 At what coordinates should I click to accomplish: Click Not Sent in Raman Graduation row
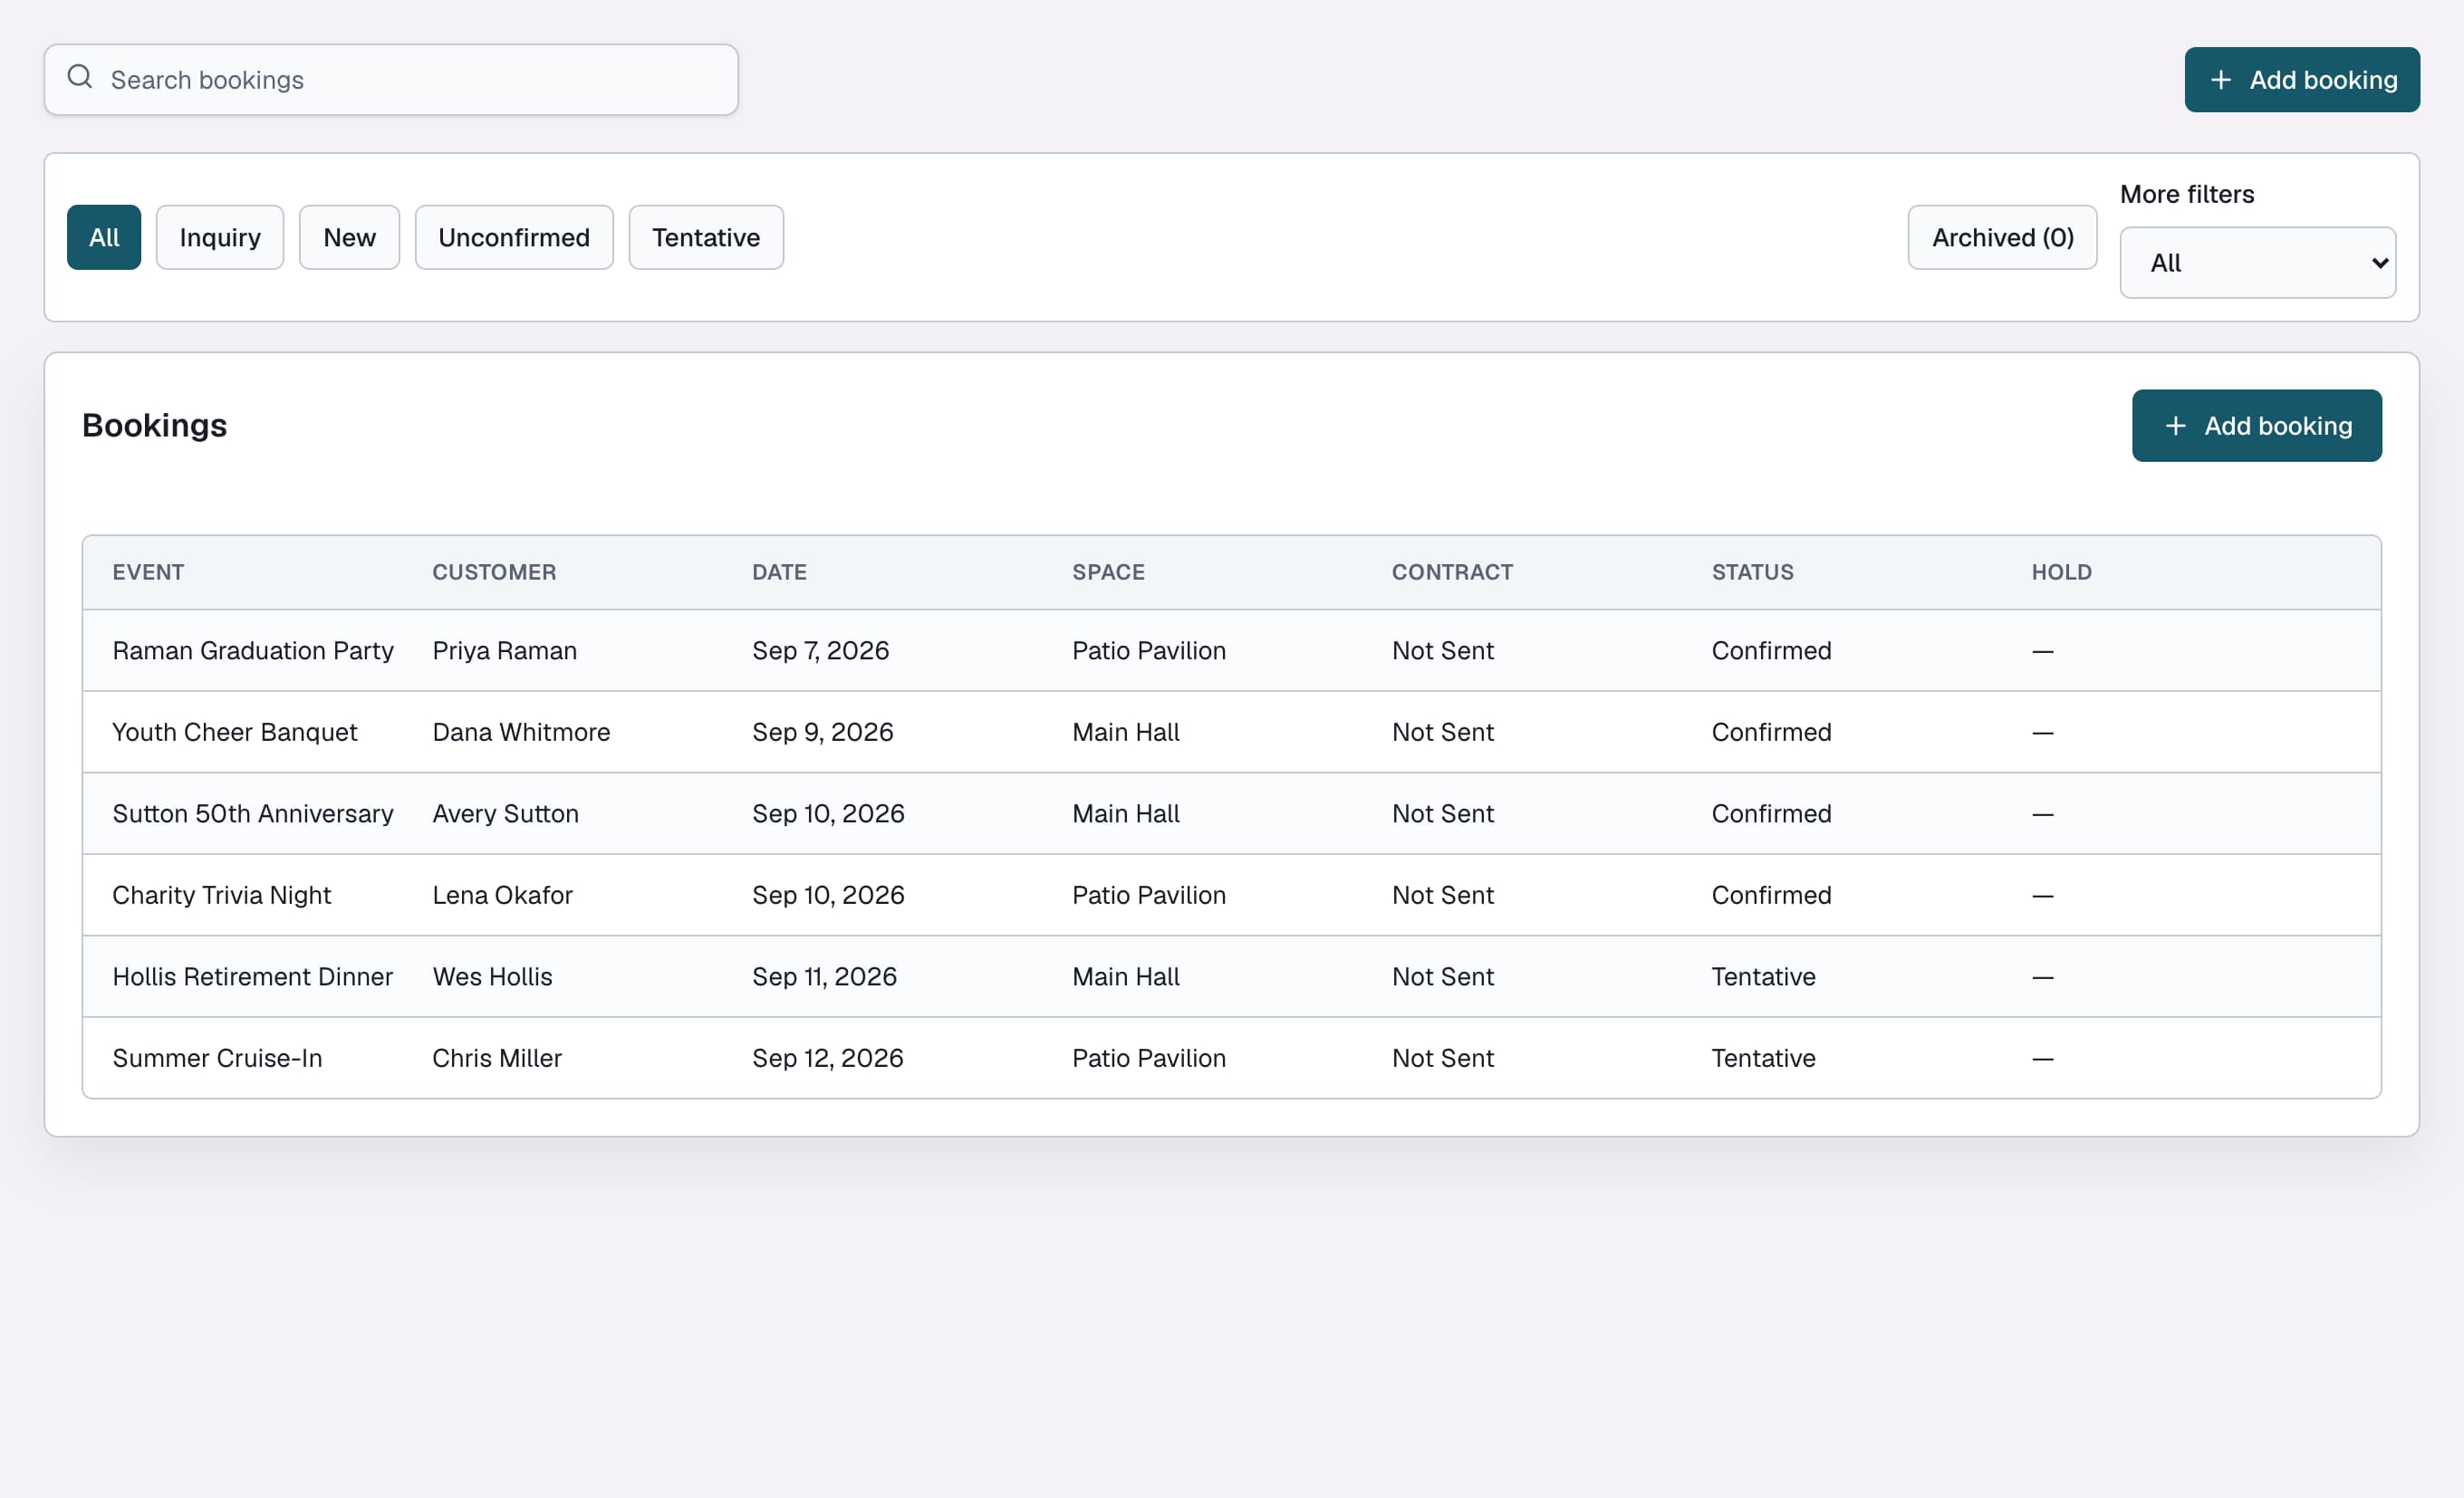tap(1442, 651)
